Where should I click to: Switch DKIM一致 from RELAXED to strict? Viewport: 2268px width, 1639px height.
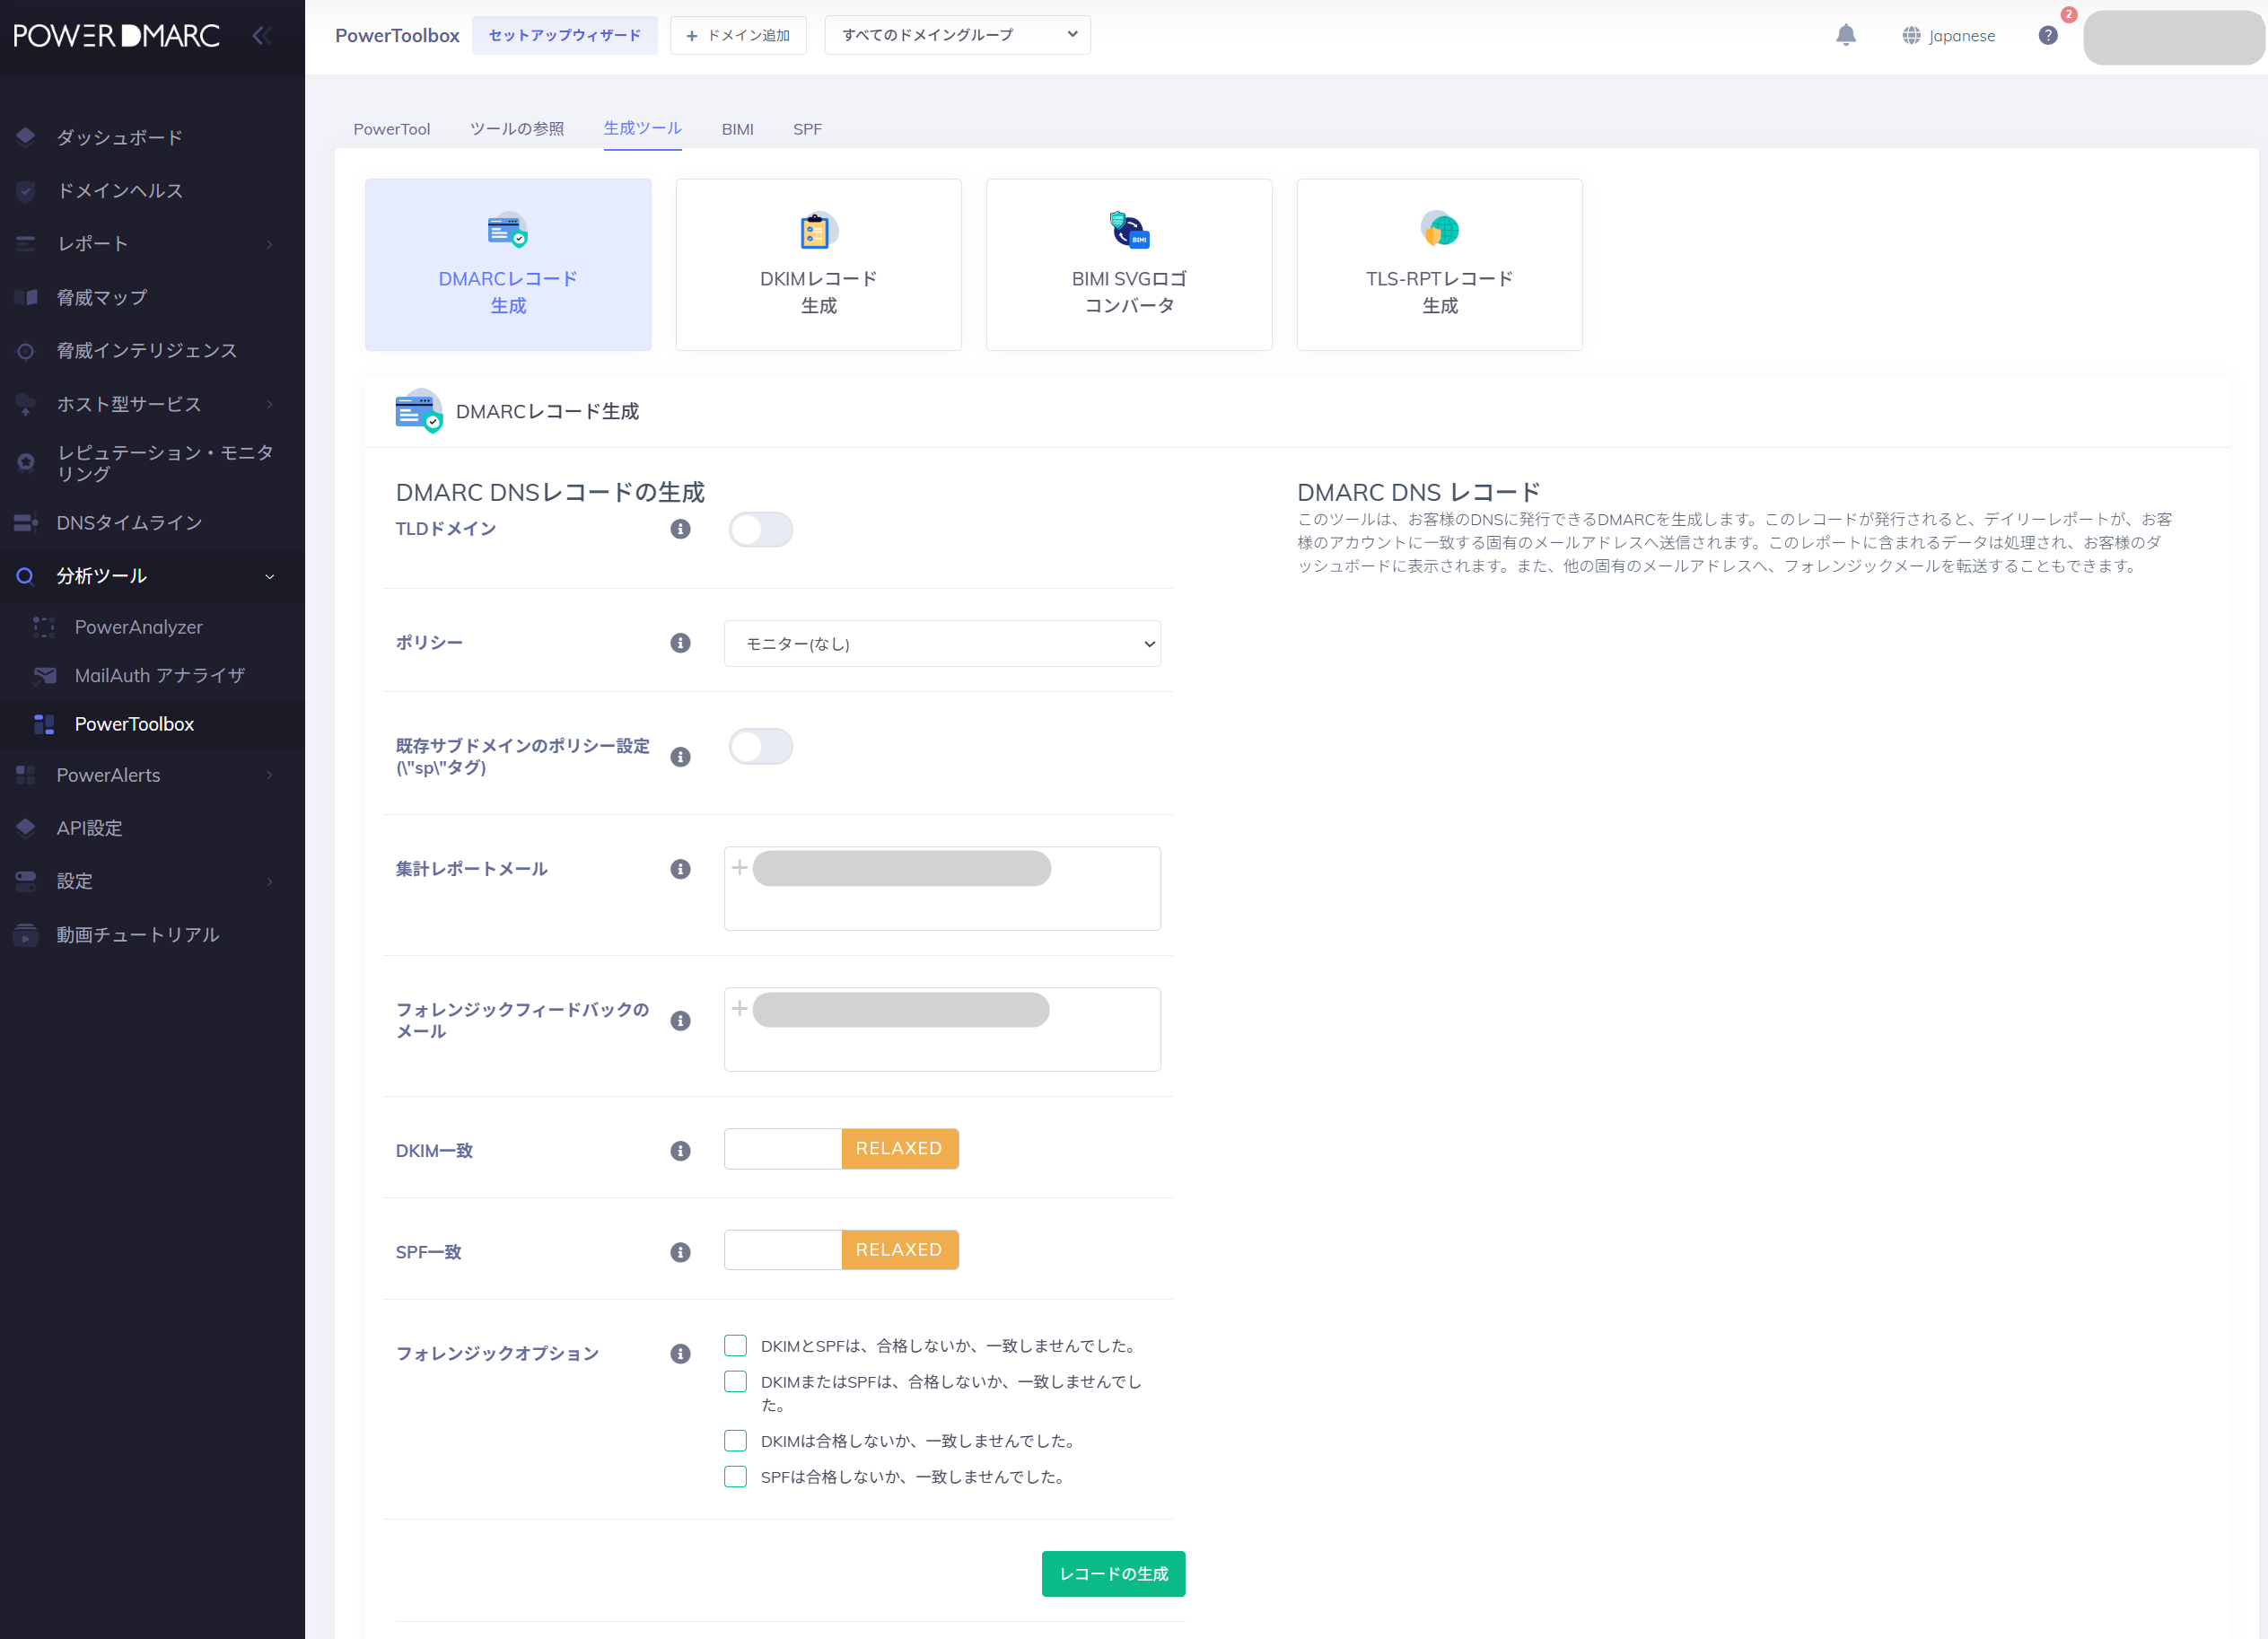click(783, 1148)
